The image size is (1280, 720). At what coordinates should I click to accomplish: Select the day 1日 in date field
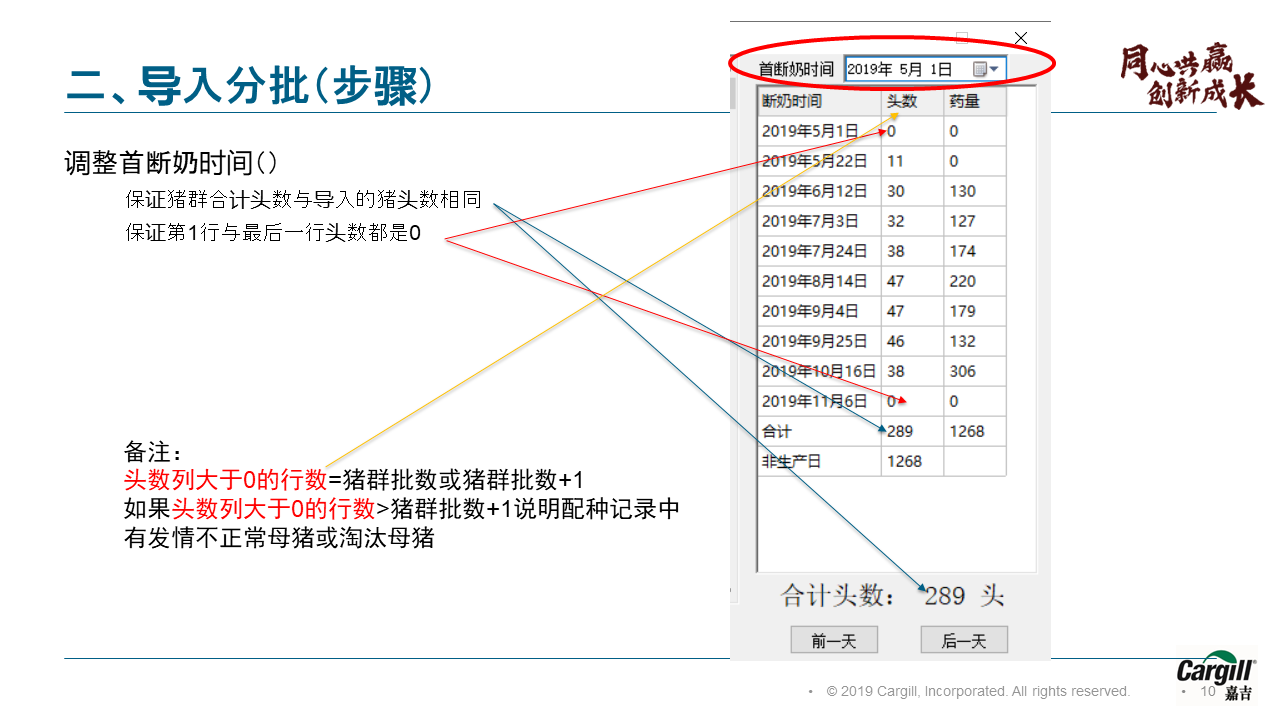(x=941, y=69)
